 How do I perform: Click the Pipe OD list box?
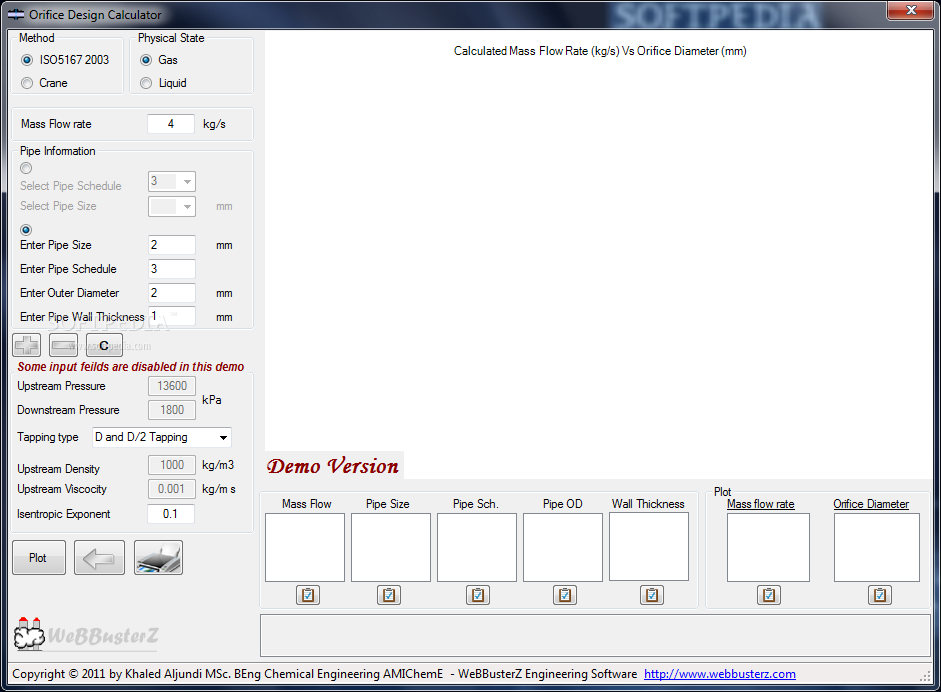[x=563, y=547]
